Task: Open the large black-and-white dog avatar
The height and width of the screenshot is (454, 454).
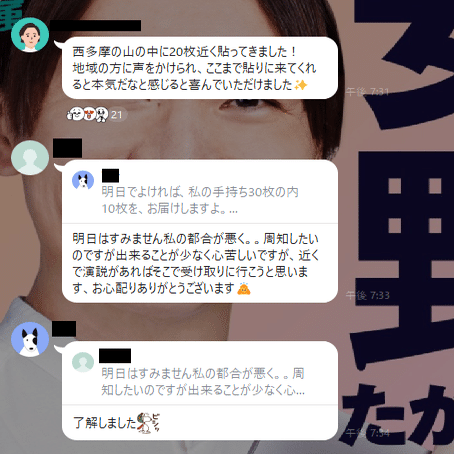Action: (x=30, y=339)
